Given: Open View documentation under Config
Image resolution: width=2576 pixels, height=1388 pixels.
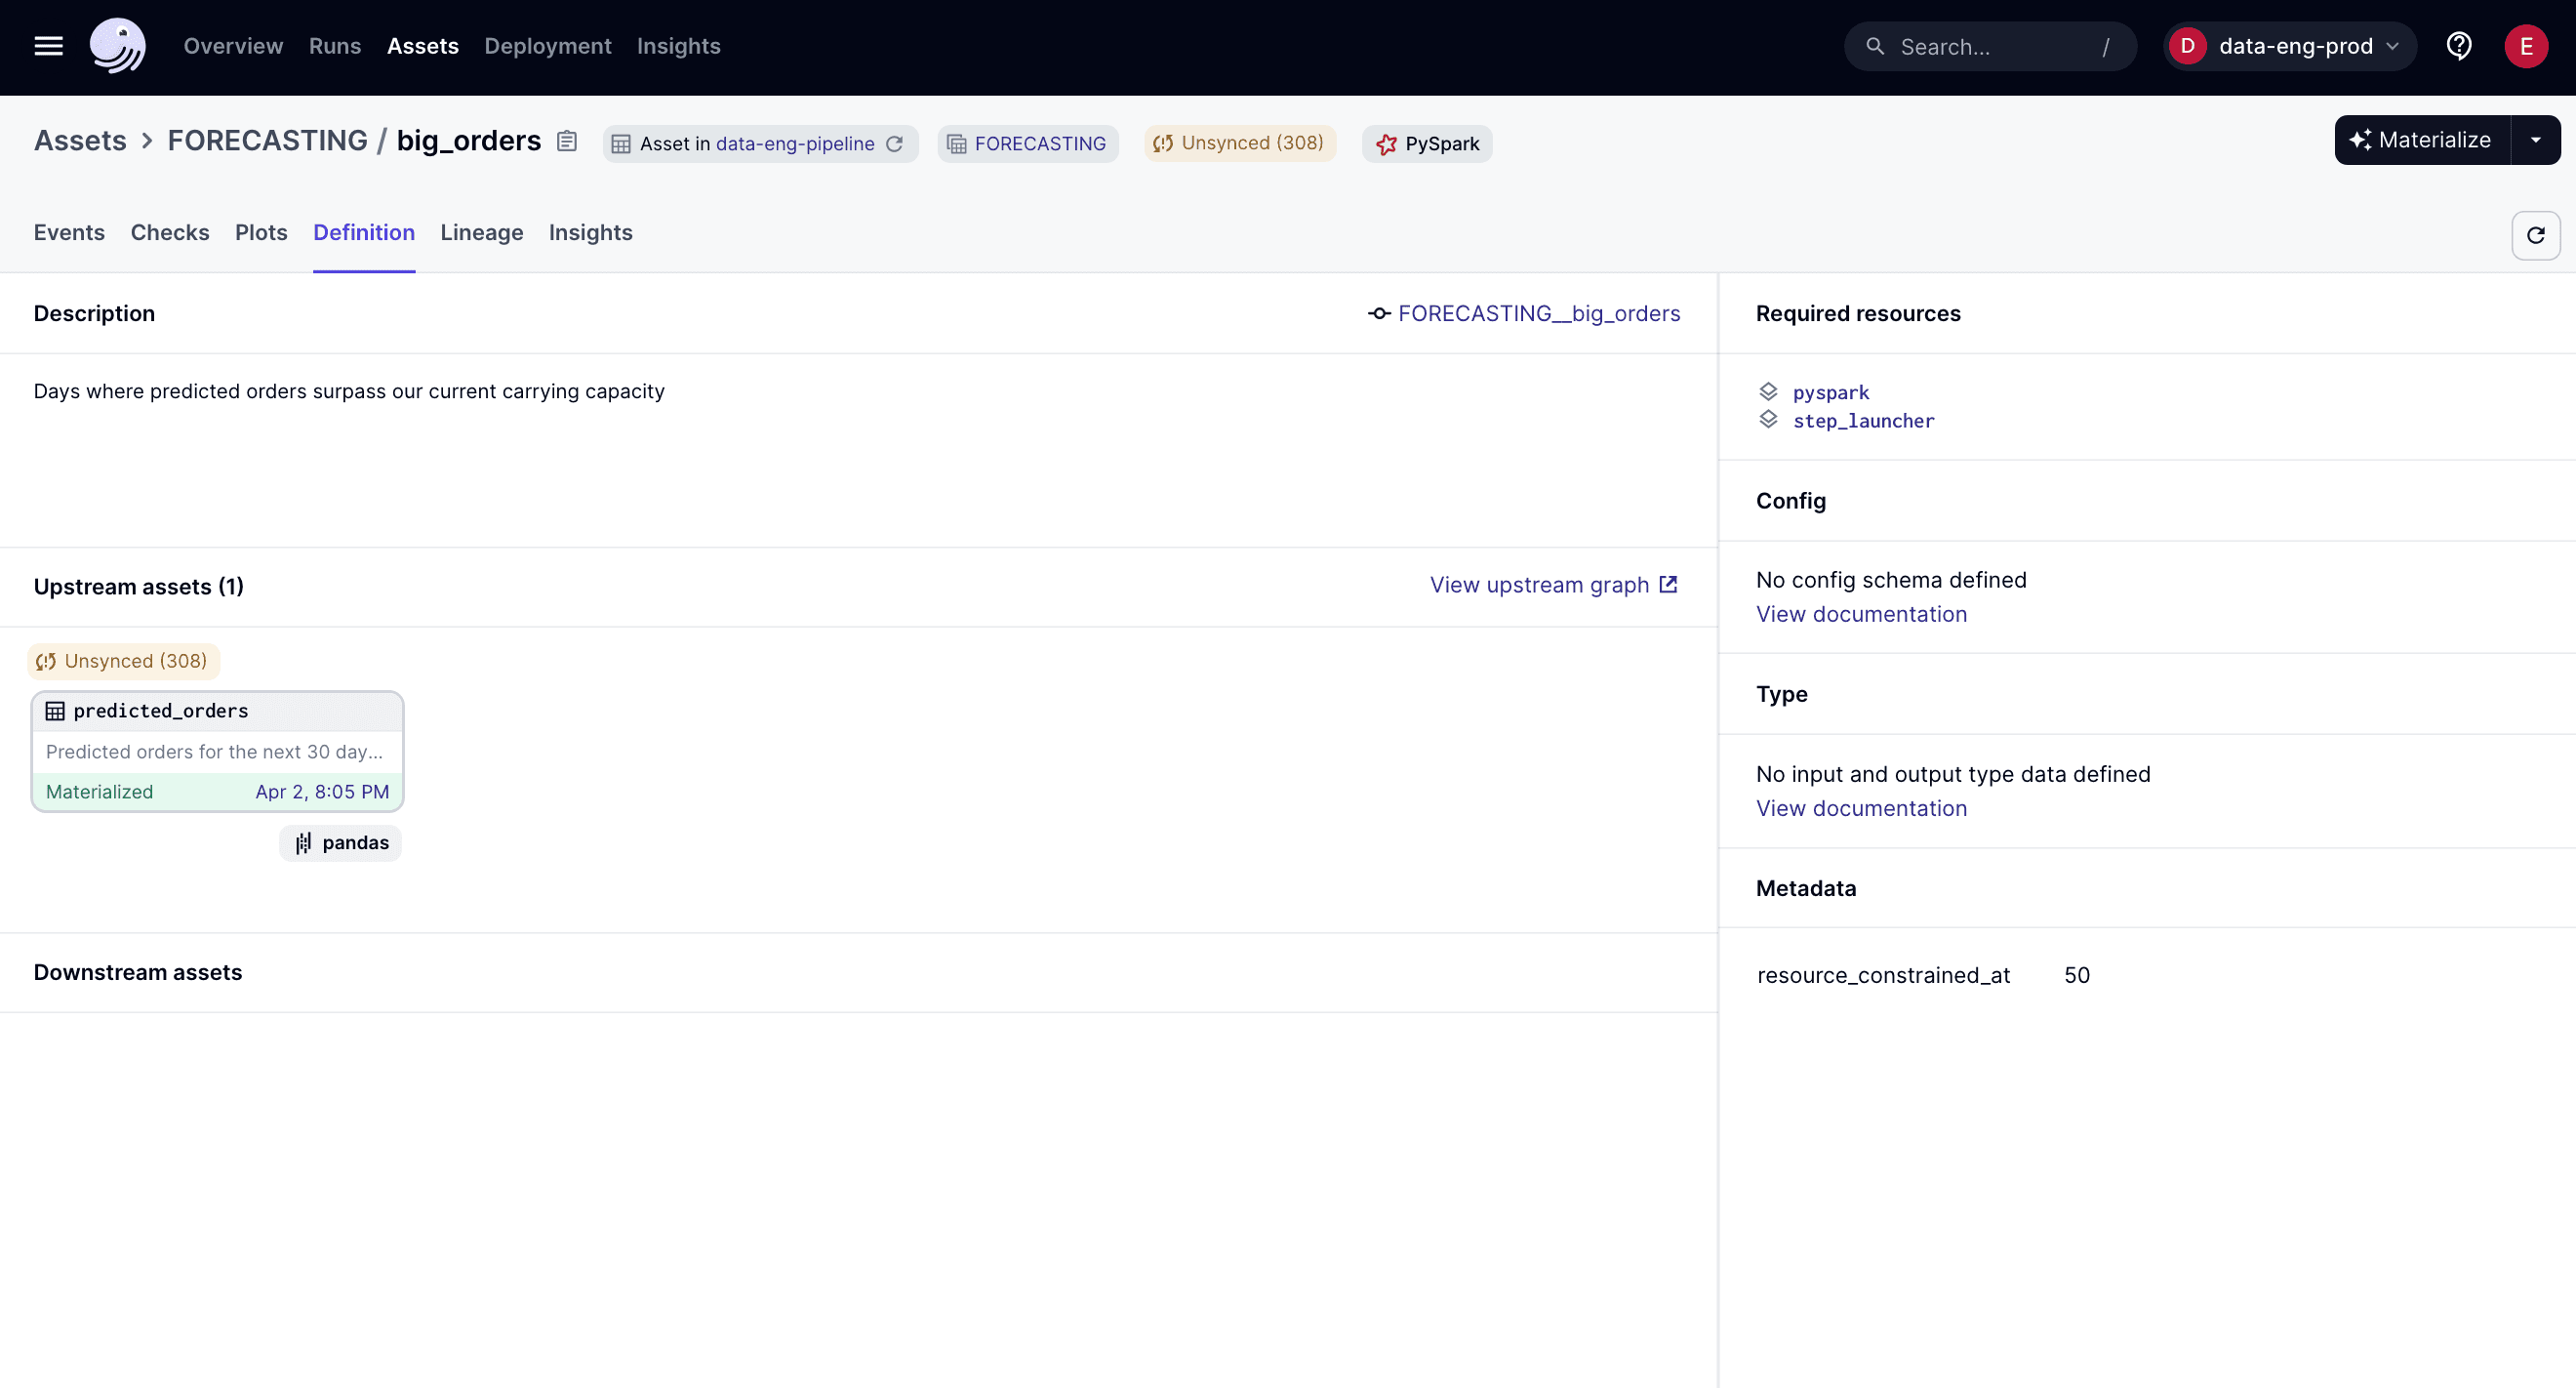Looking at the screenshot, I should (x=1861, y=614).
